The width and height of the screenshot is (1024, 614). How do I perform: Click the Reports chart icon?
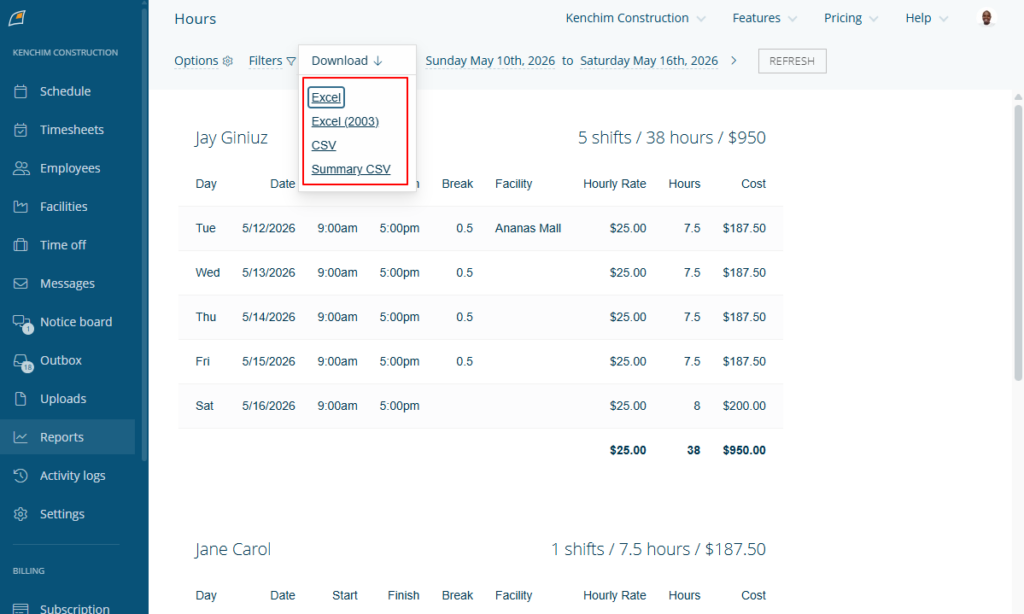click(21, 438)
